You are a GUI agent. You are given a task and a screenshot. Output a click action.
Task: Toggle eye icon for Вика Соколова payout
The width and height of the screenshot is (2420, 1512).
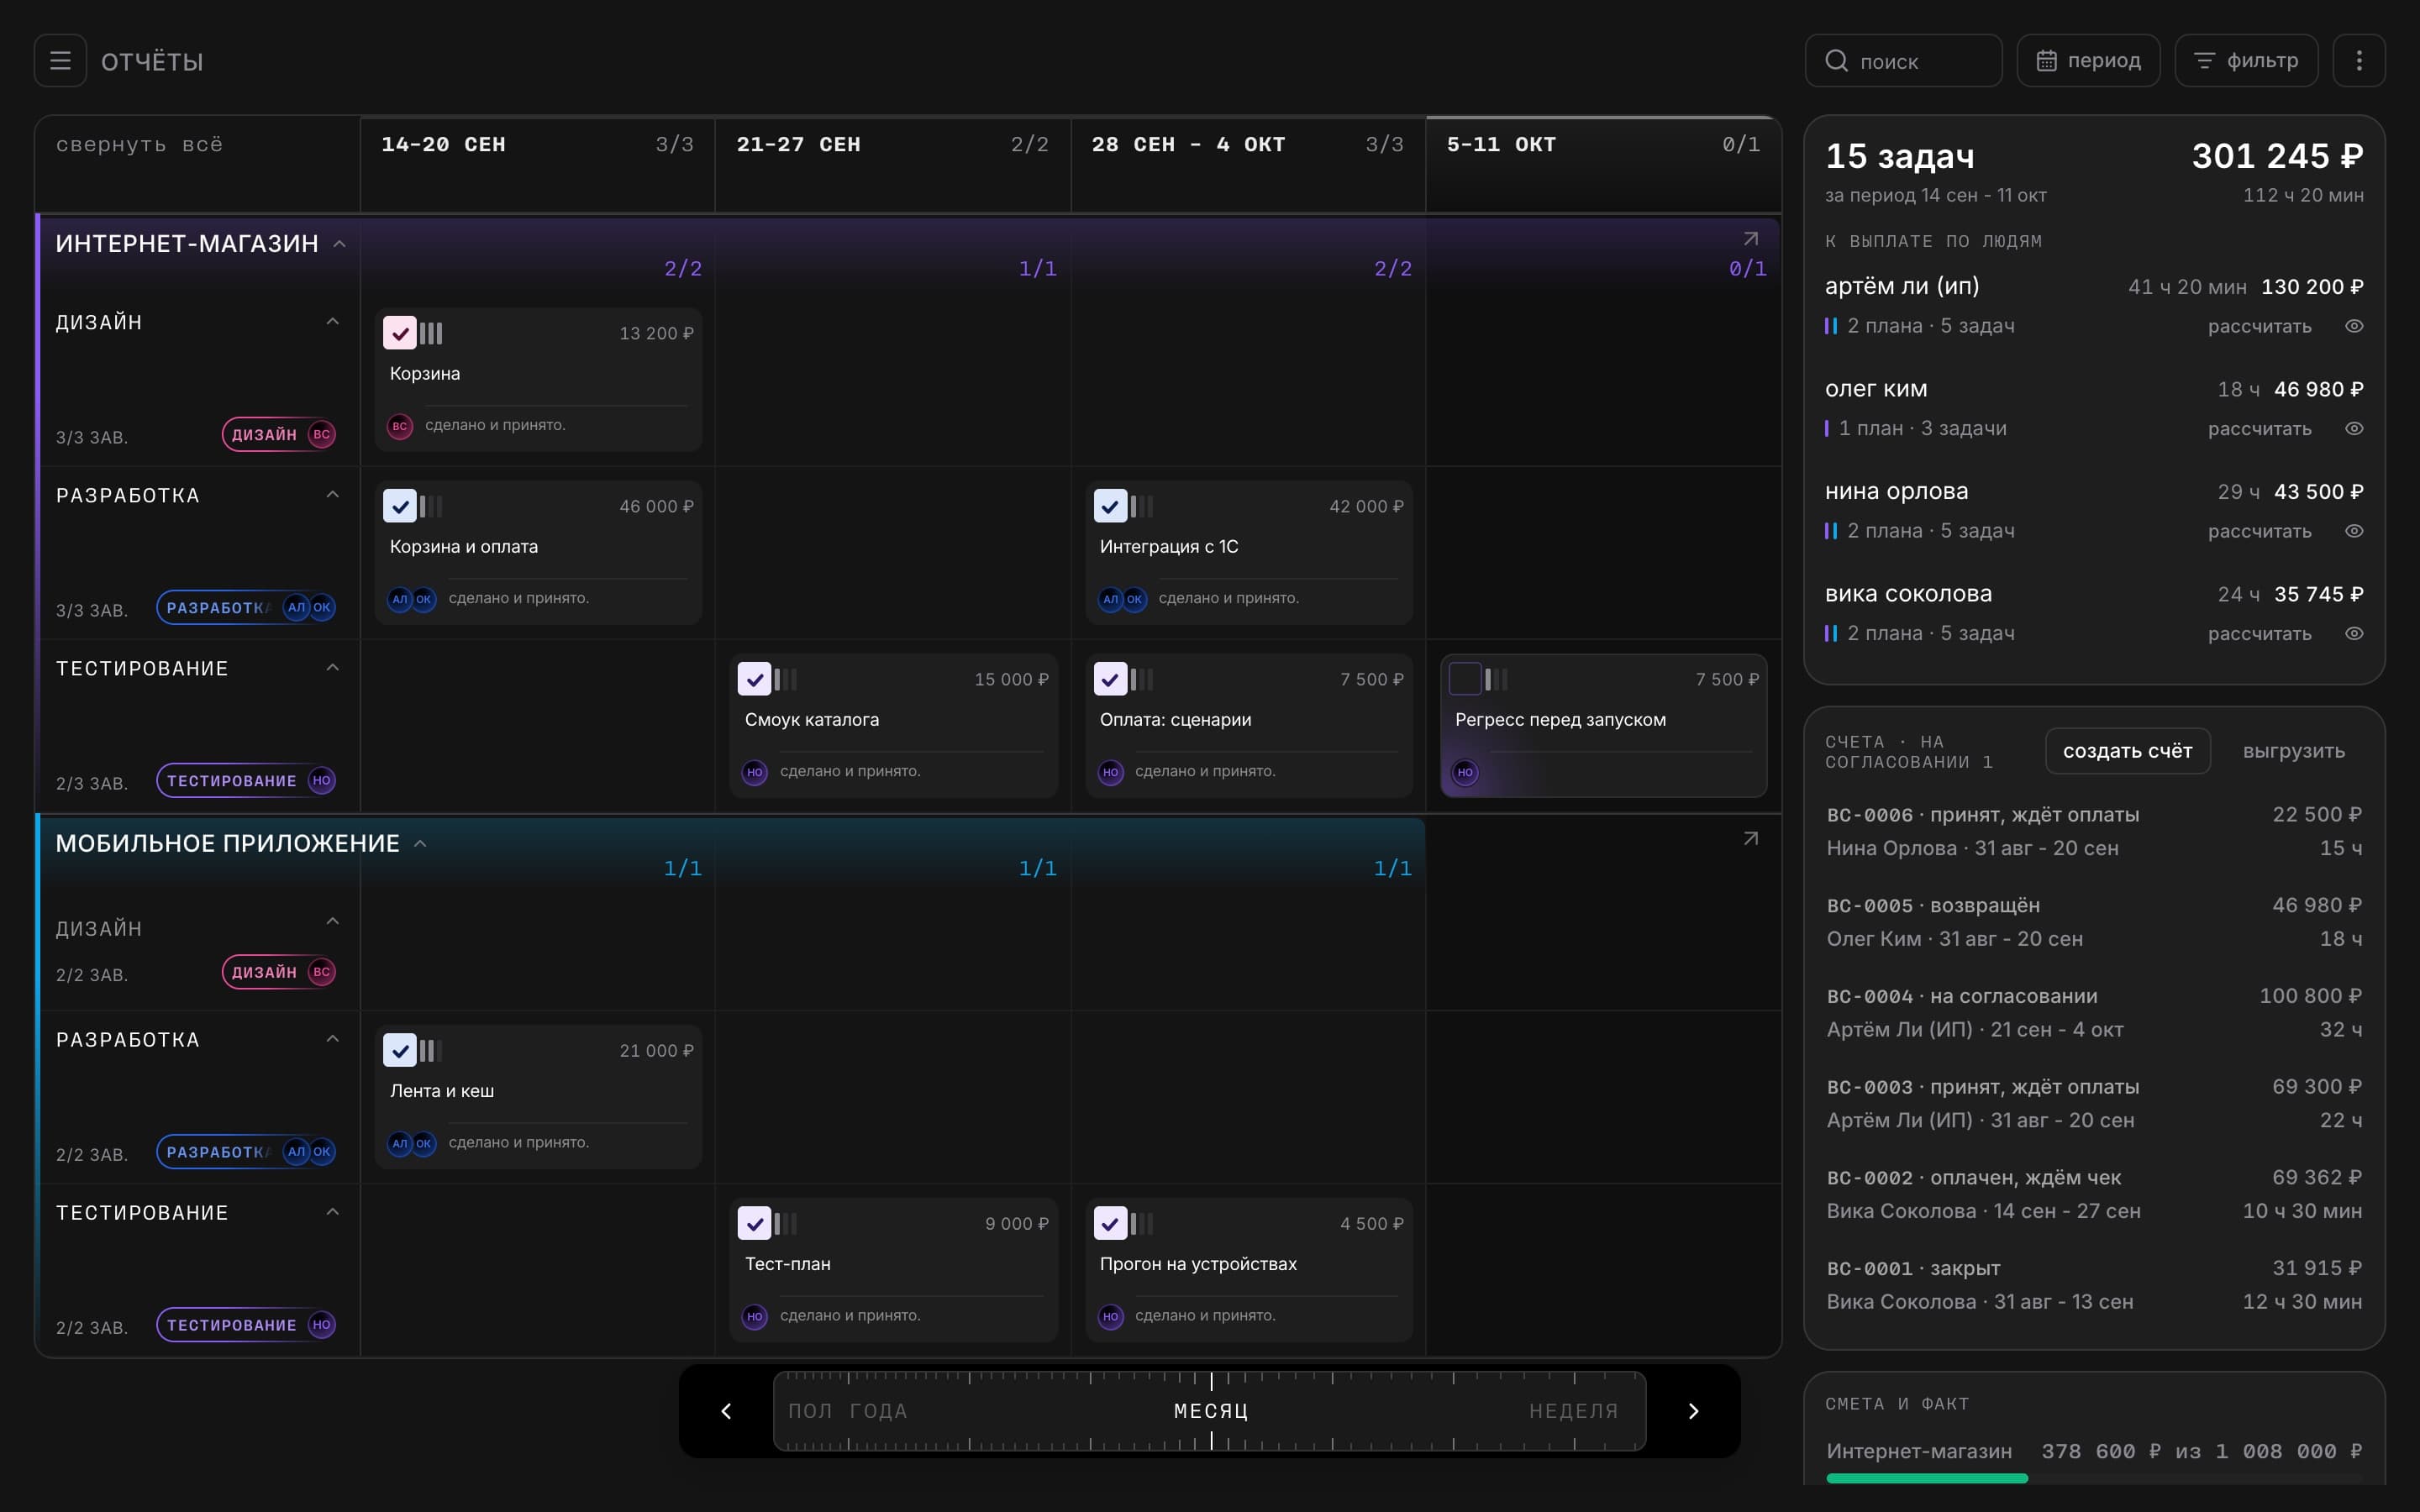[2354, 633]
